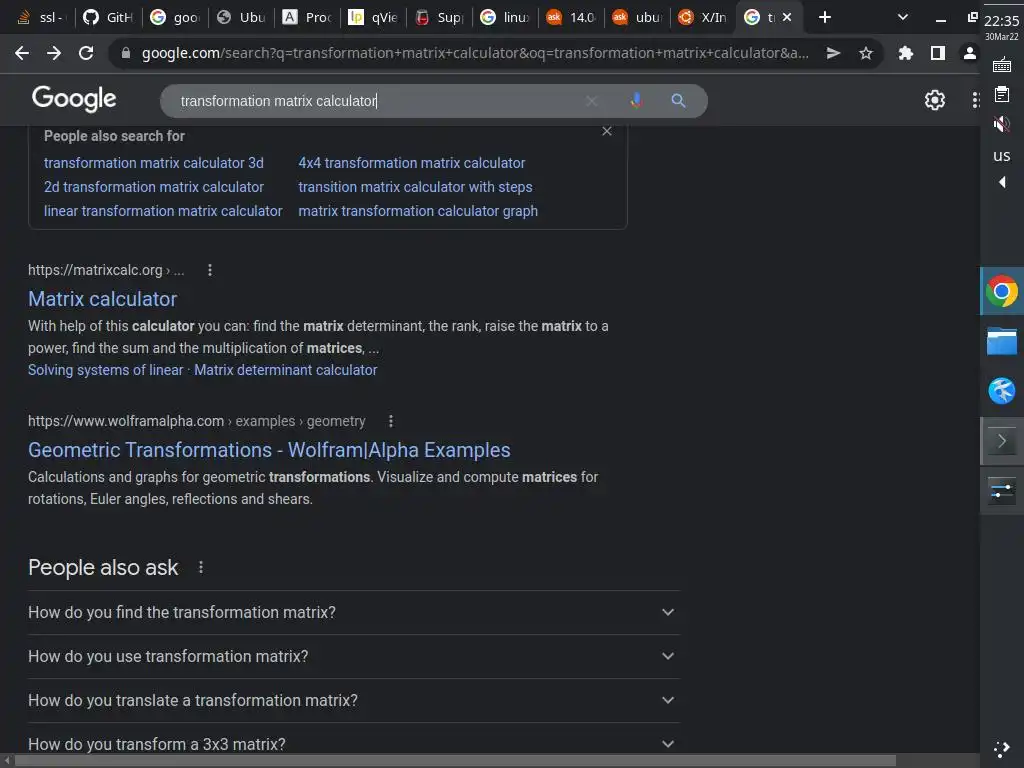Open the browser extensions puzzle icon
This screenshot has width=1024, height=768.
coord(905,53)
